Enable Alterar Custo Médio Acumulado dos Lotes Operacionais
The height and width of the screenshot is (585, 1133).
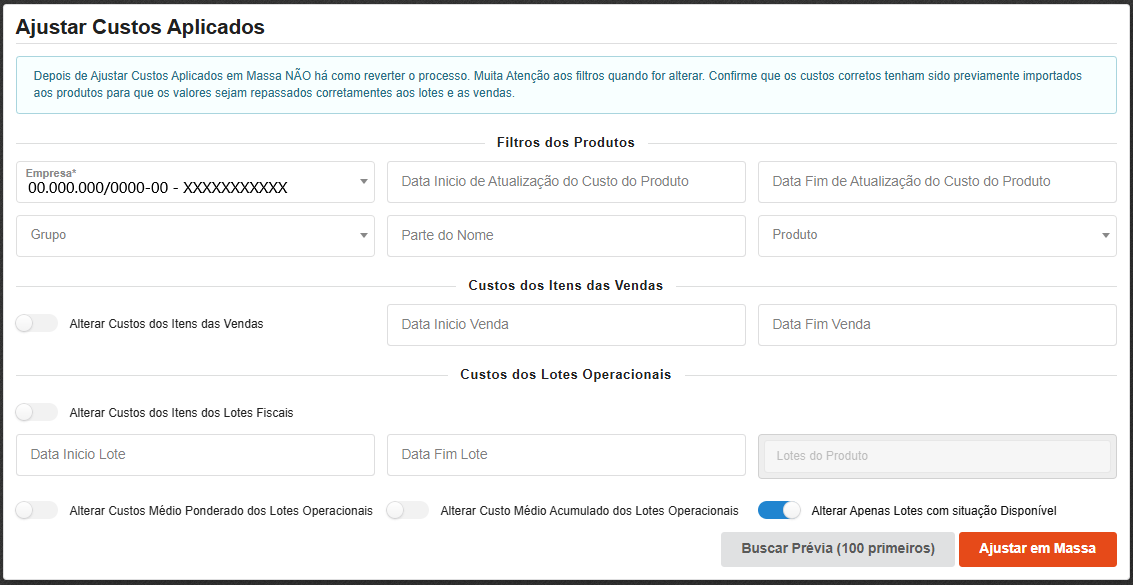[407, 510]
